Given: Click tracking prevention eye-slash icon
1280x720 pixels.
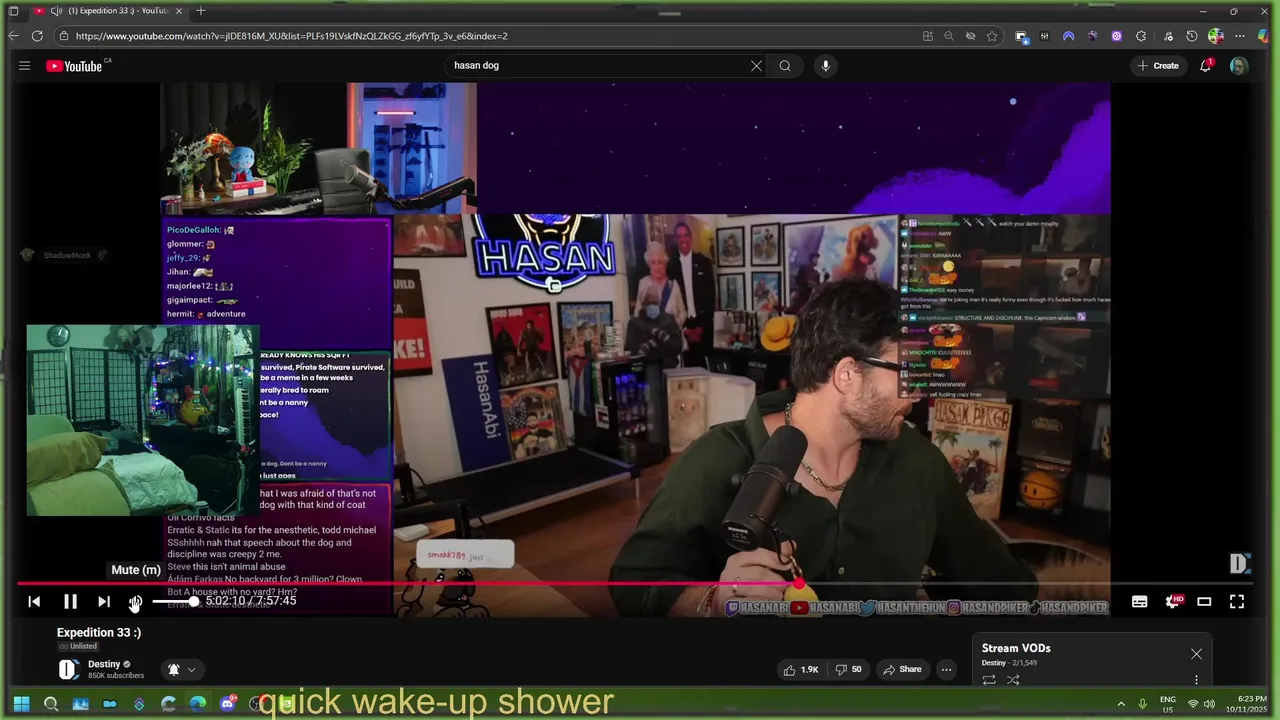Looking at the screenshot, I should click(x=970, y=36).
